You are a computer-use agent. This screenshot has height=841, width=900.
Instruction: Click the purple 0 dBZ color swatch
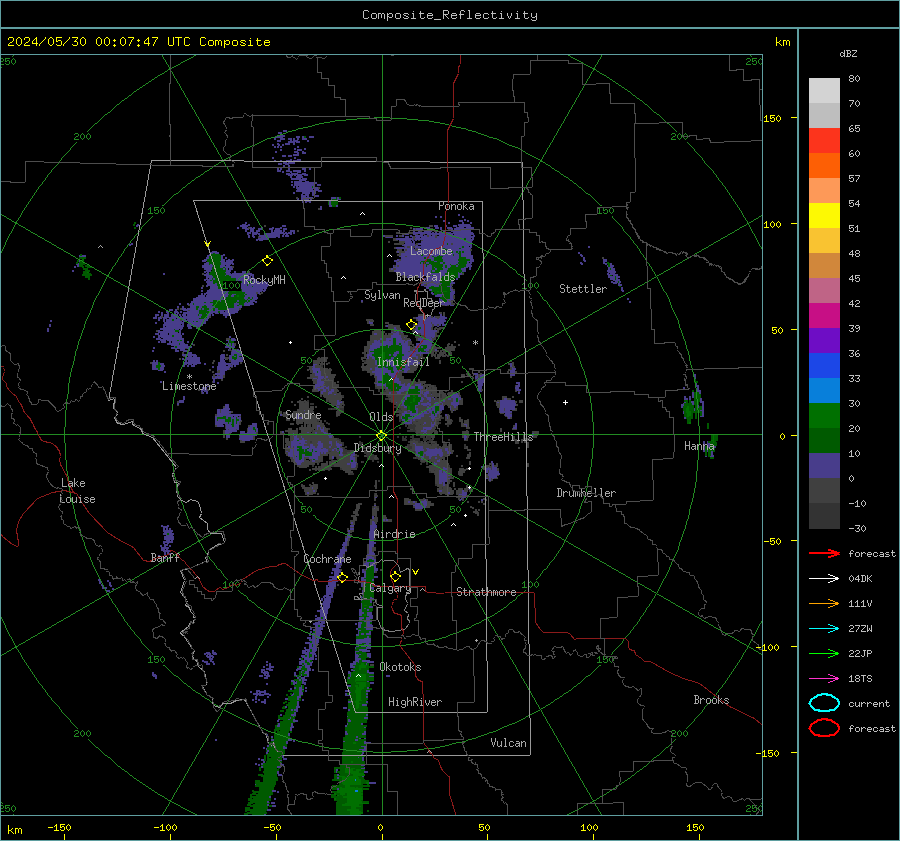tap(824, 465)
